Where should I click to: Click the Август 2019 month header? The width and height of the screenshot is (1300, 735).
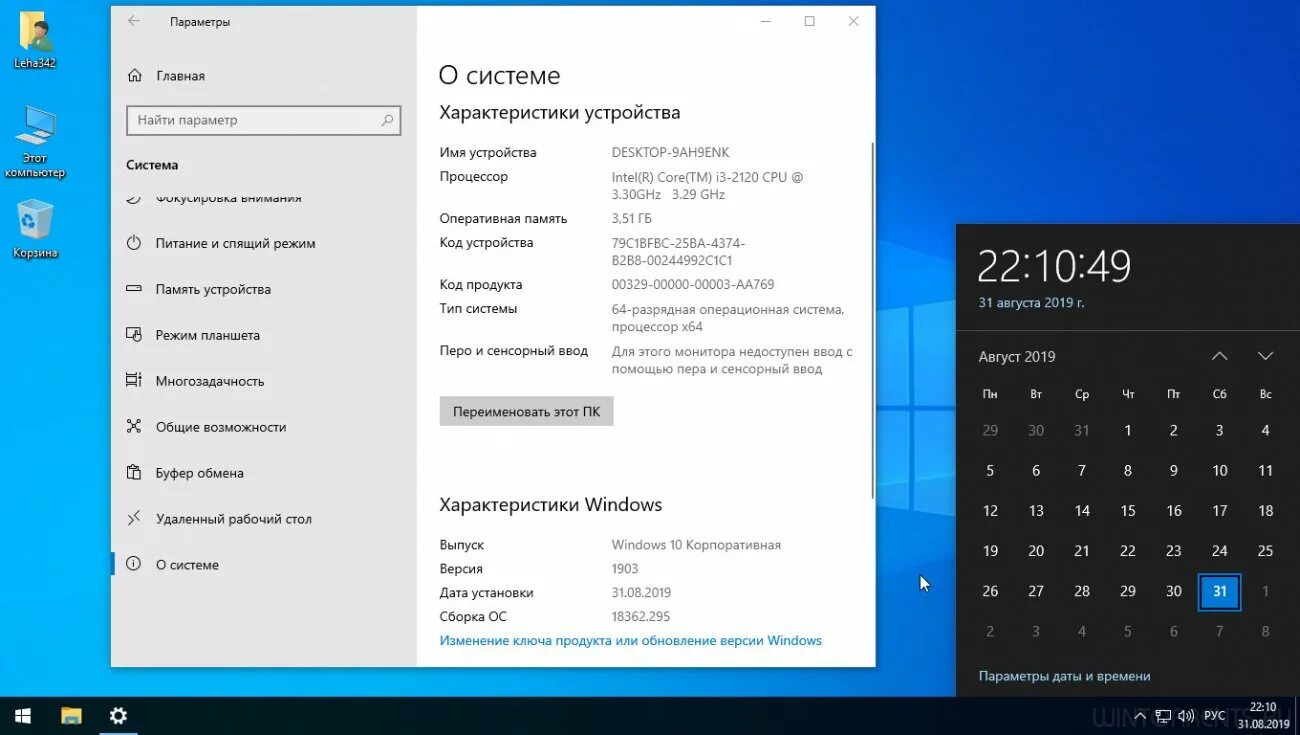1017,357
